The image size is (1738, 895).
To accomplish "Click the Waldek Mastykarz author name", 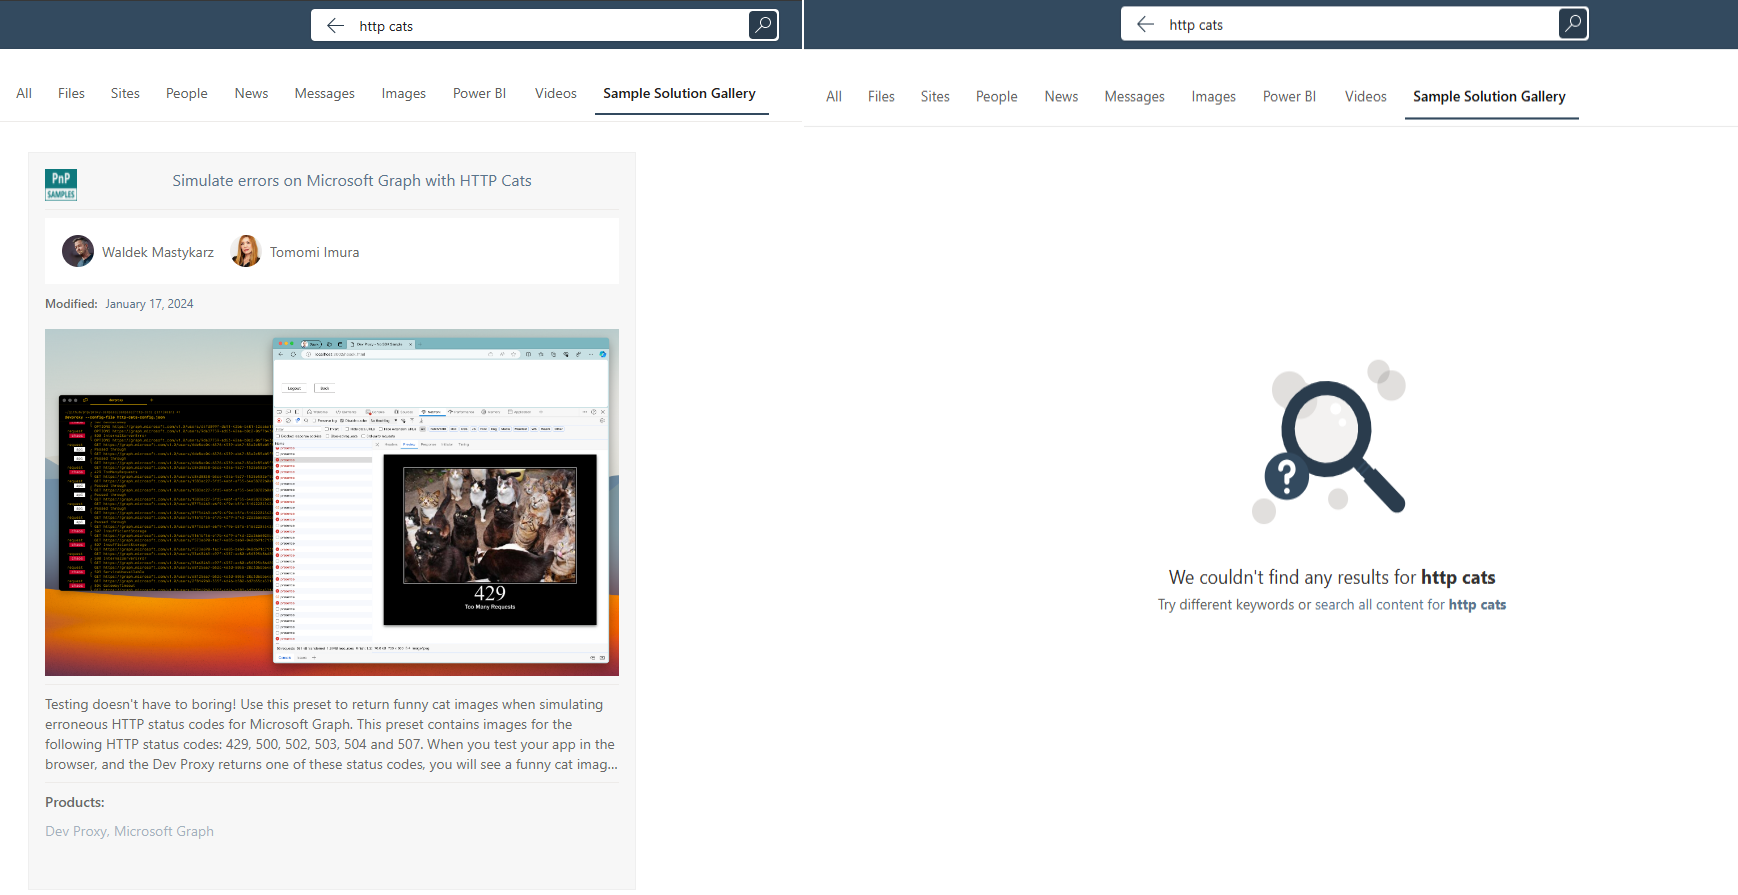I will pyautogui.click(x=158, y=252).
